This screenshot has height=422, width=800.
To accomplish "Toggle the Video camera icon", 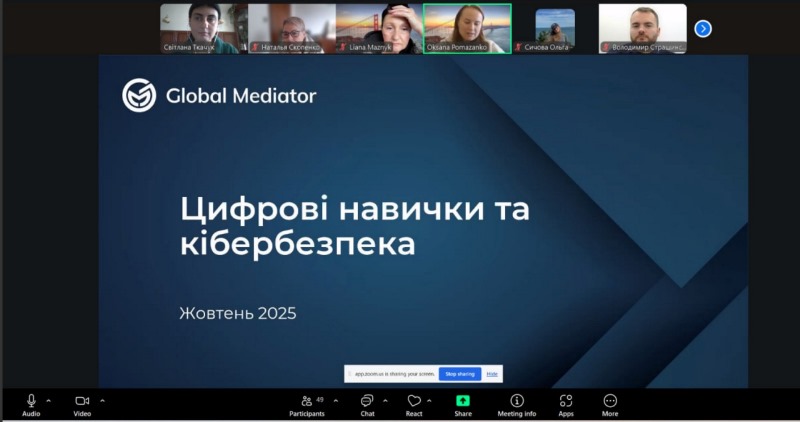I will tap(82, 401).
